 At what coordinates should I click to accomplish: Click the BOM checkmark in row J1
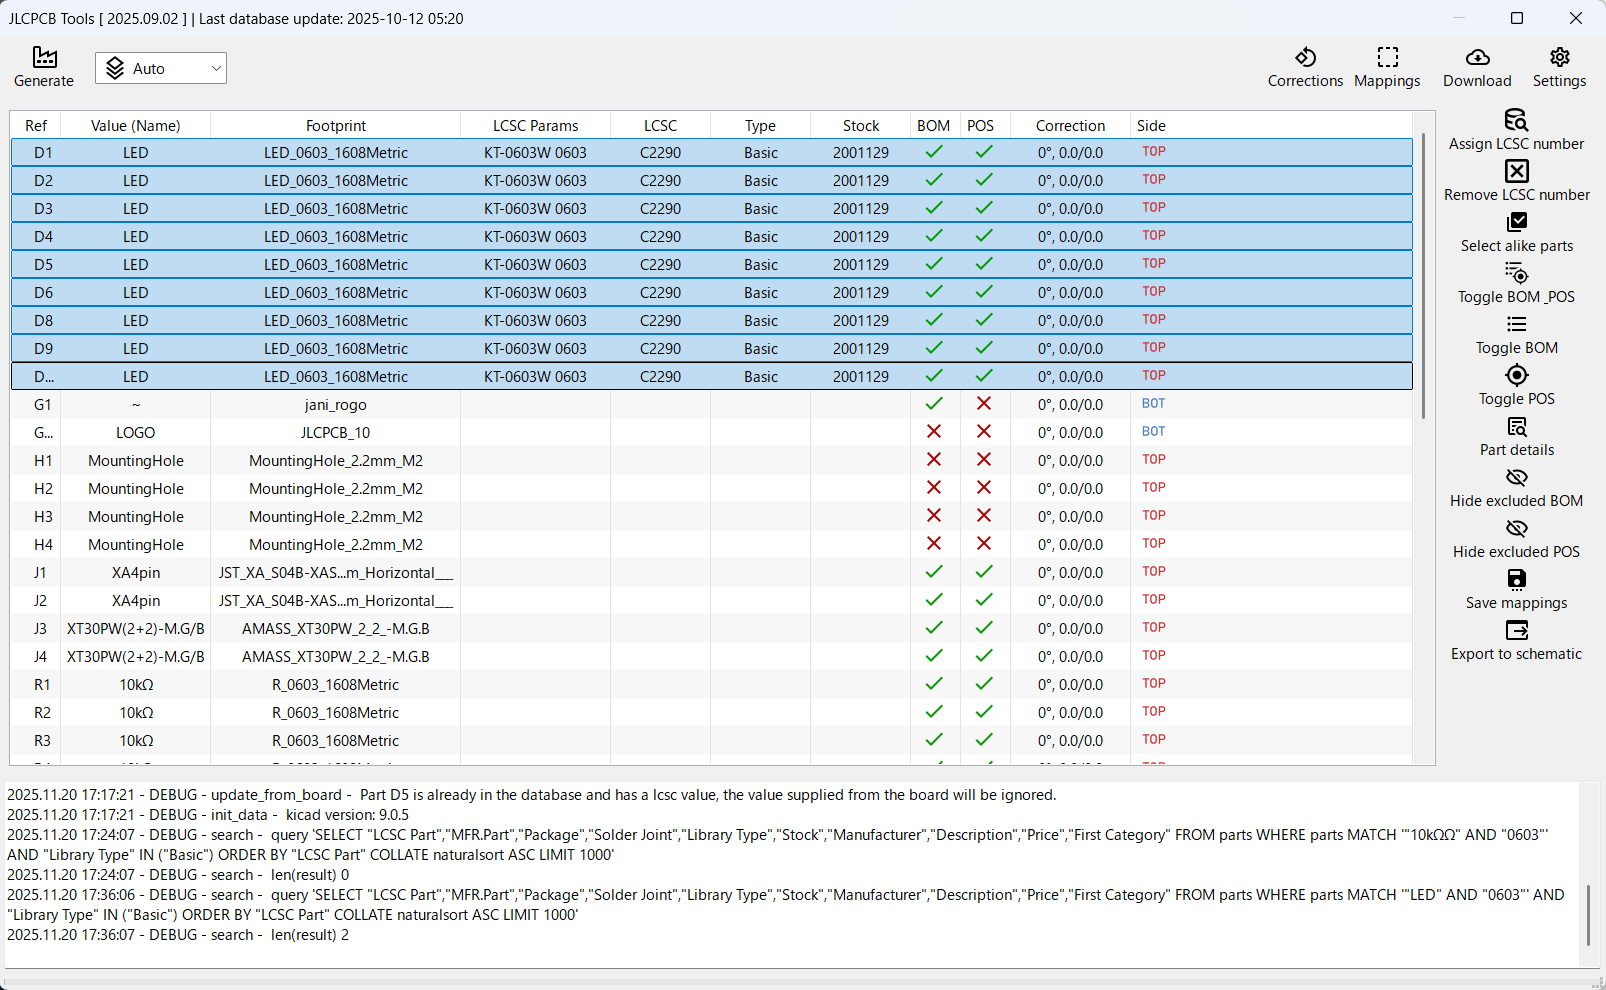[934, 572]
